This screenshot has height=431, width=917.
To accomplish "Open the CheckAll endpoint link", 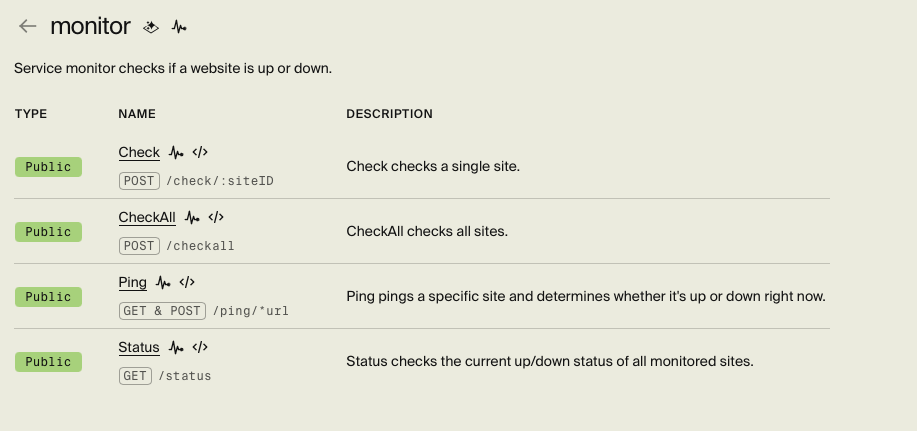I will point(147,217).
